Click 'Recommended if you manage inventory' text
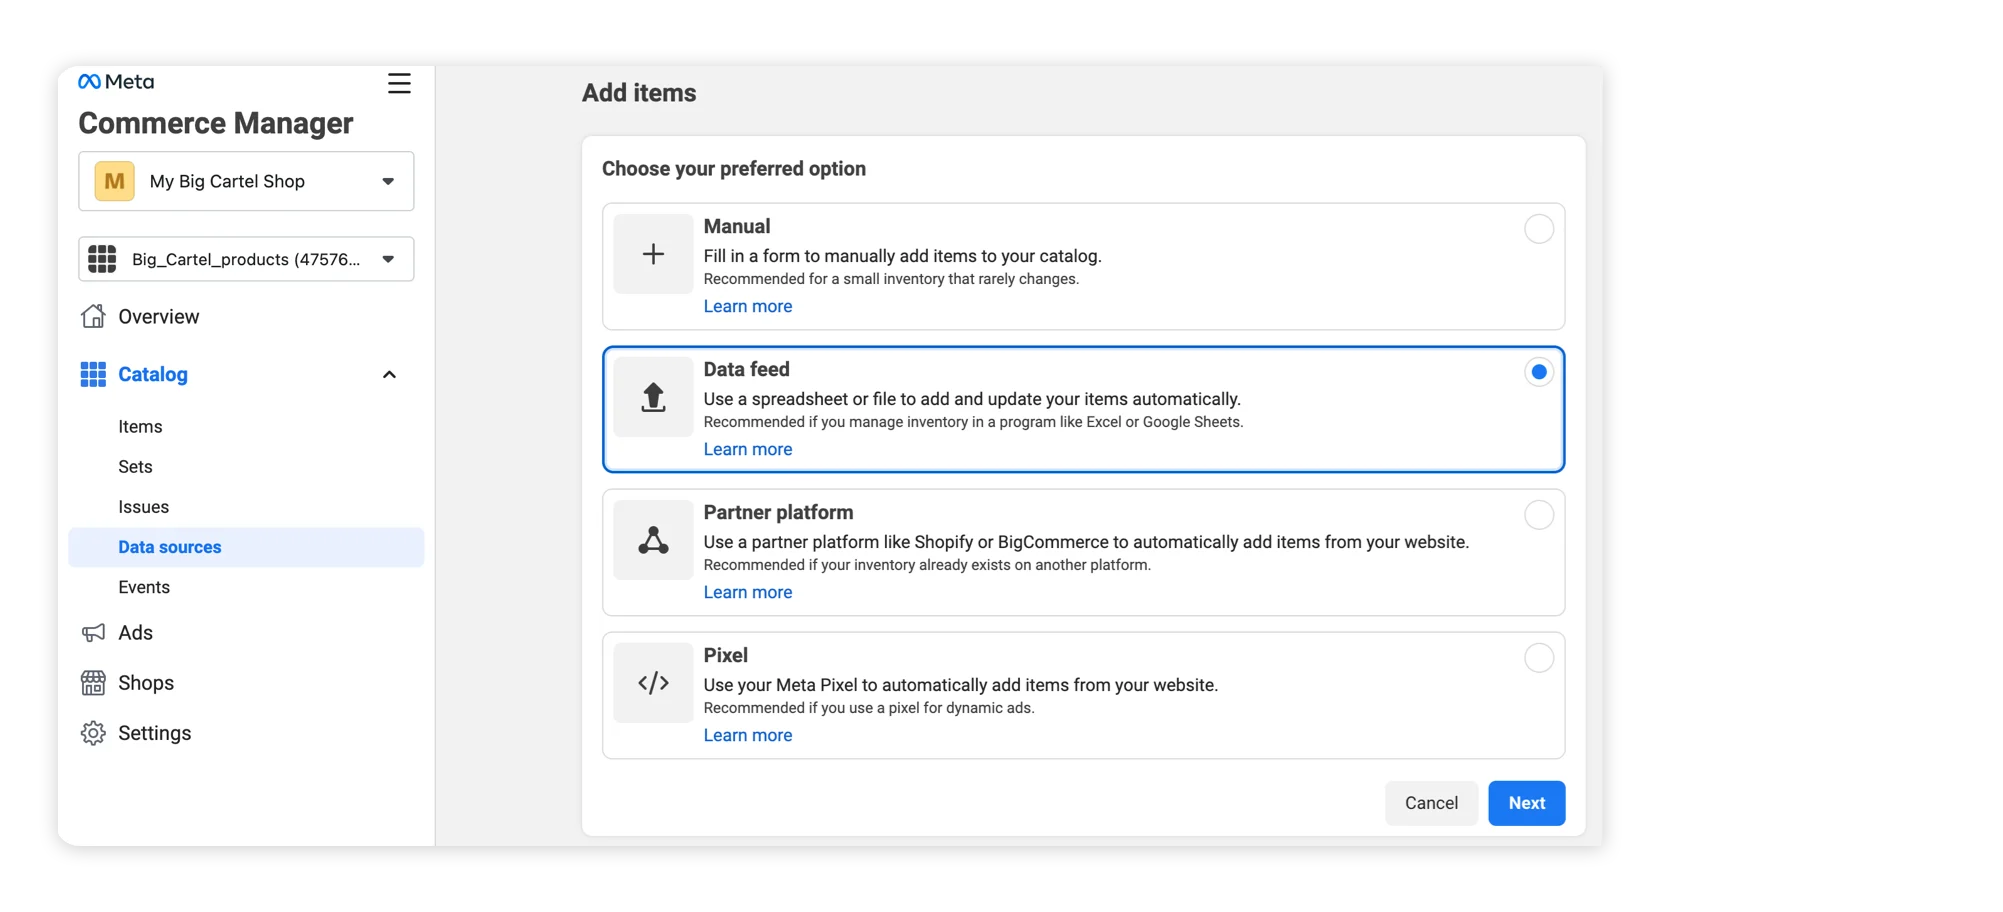The image size is (2003, 912). (973, 422)
